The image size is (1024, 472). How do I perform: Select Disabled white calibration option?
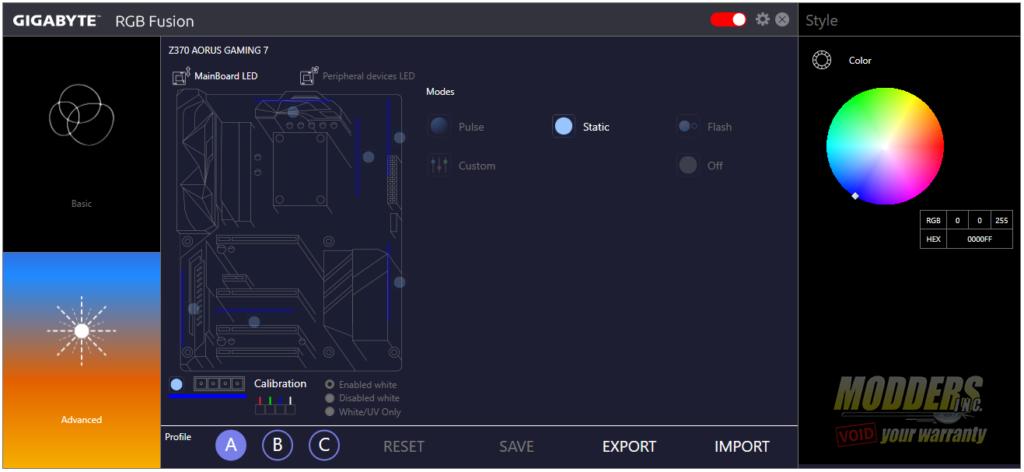click(362, 398)
